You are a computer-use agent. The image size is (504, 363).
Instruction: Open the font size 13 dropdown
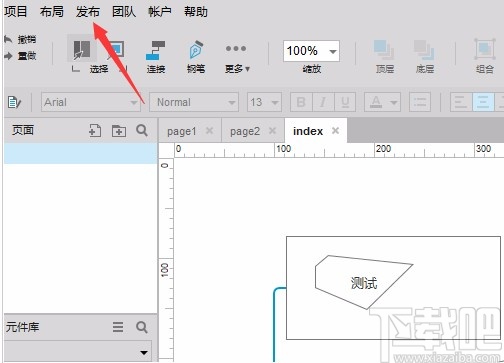coord(264,102)
